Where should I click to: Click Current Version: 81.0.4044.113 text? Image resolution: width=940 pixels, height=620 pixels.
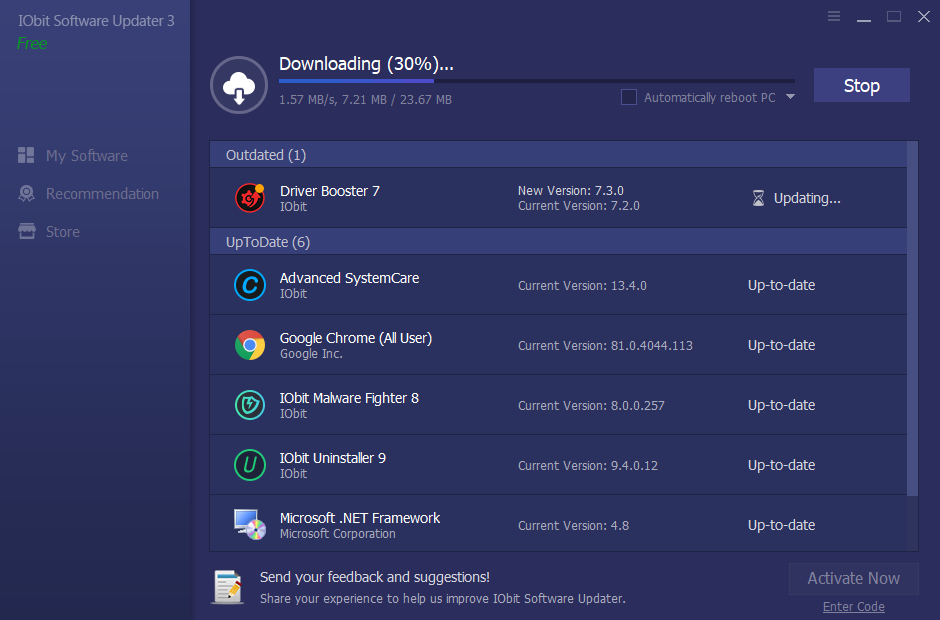point(605,345)
